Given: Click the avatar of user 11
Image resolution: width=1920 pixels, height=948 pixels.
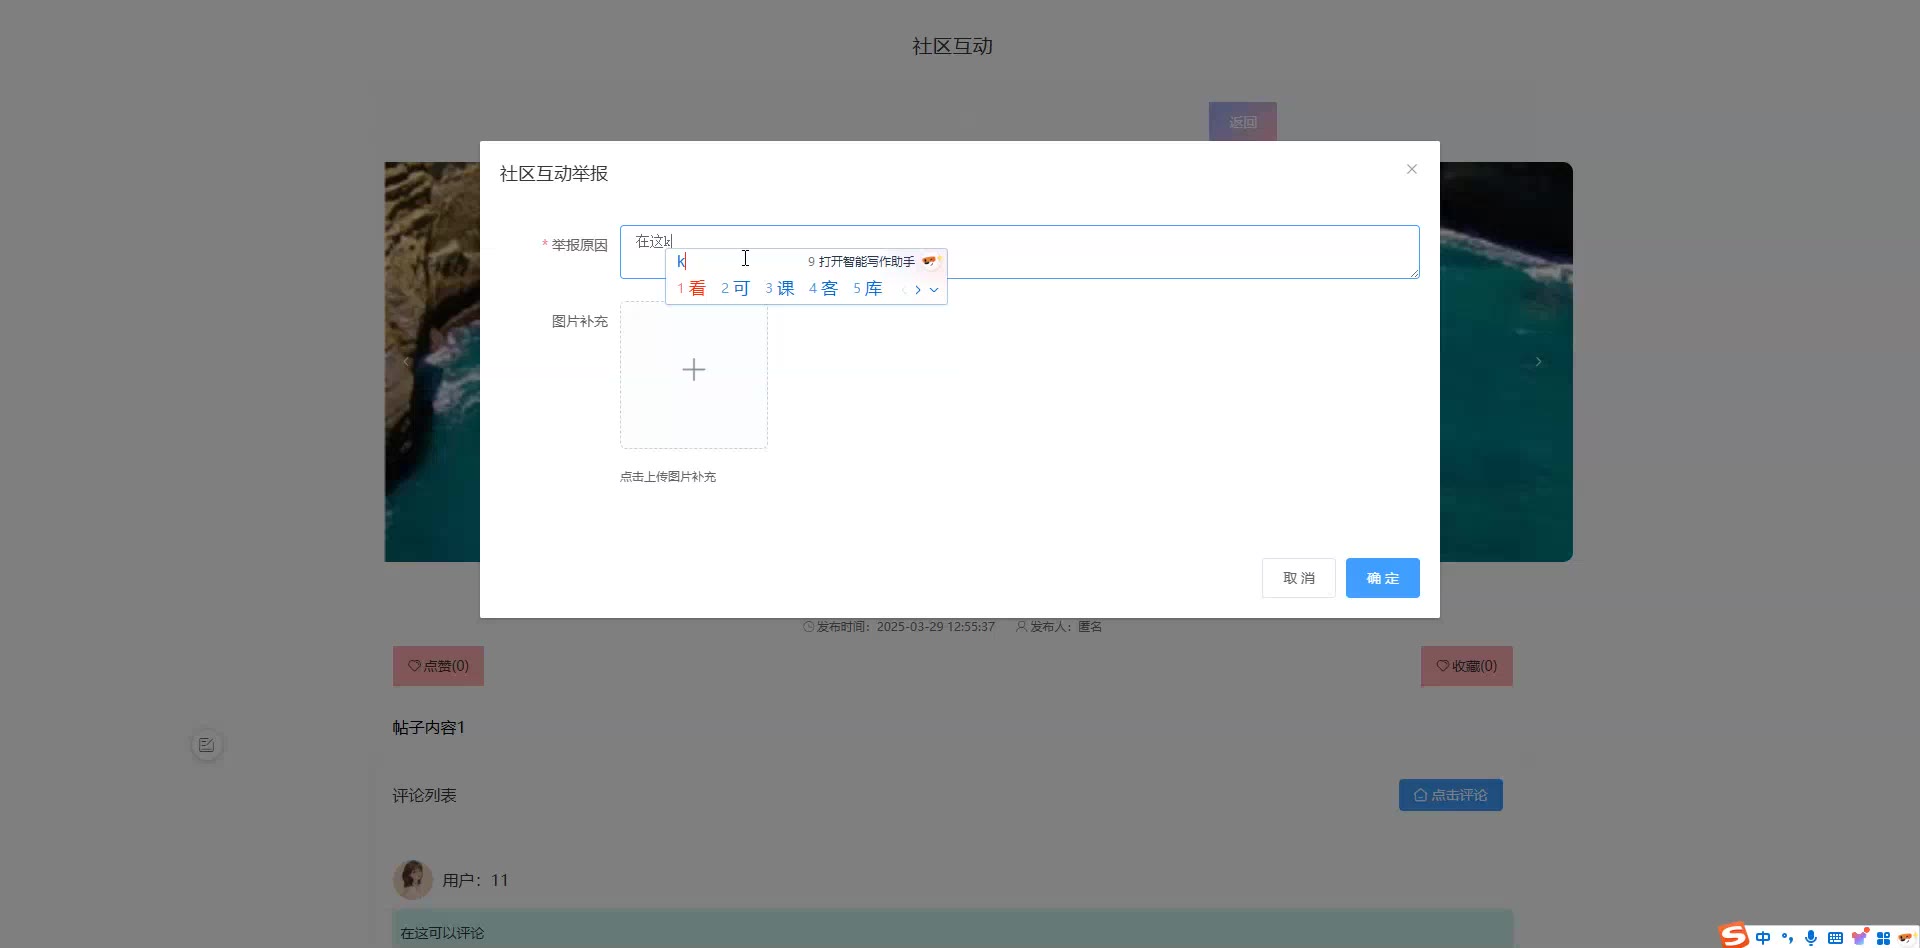Looking at the screenshot, I should [413, 880].
